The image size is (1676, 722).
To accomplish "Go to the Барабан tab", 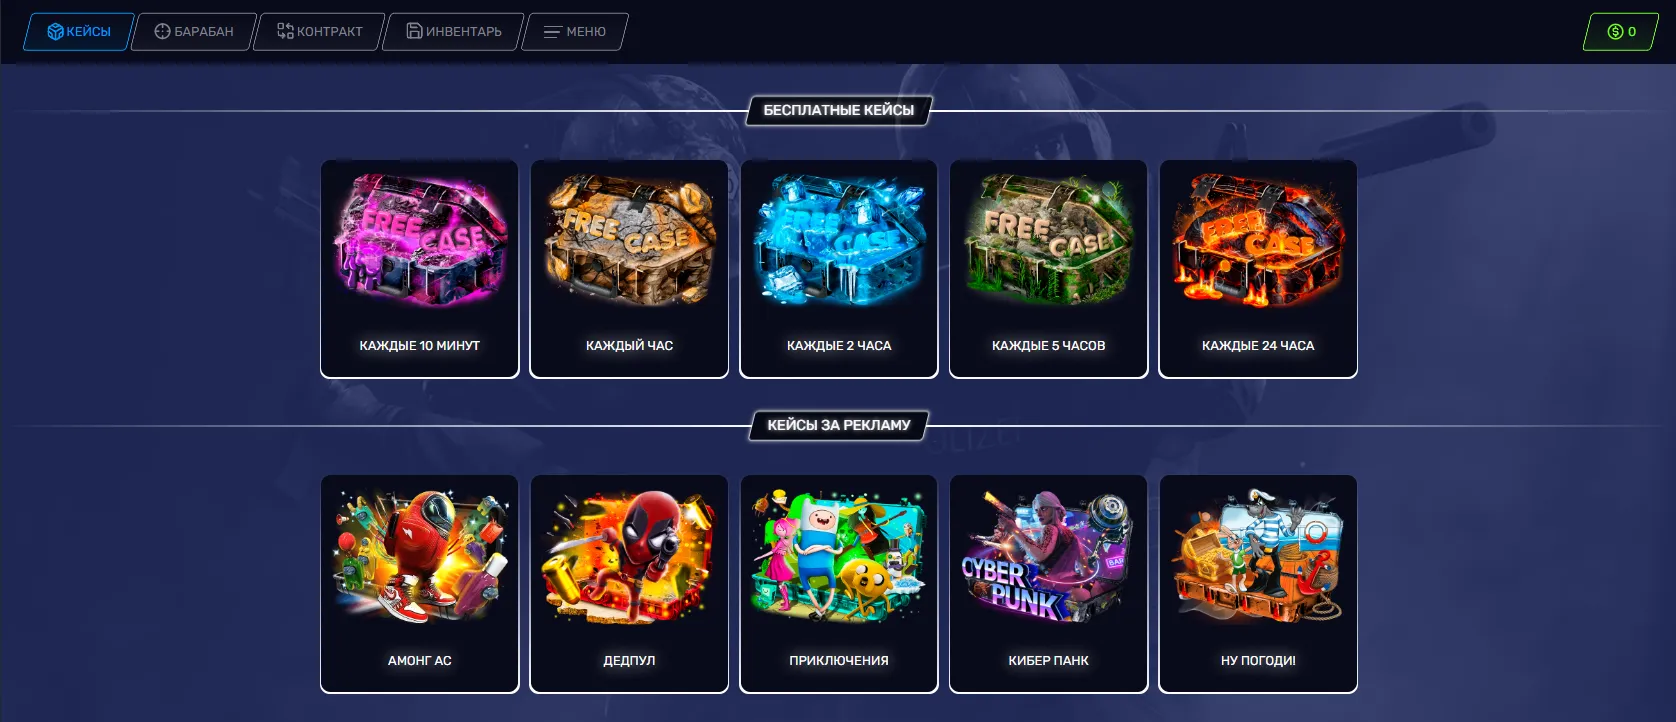I will (x=194, y=31).
